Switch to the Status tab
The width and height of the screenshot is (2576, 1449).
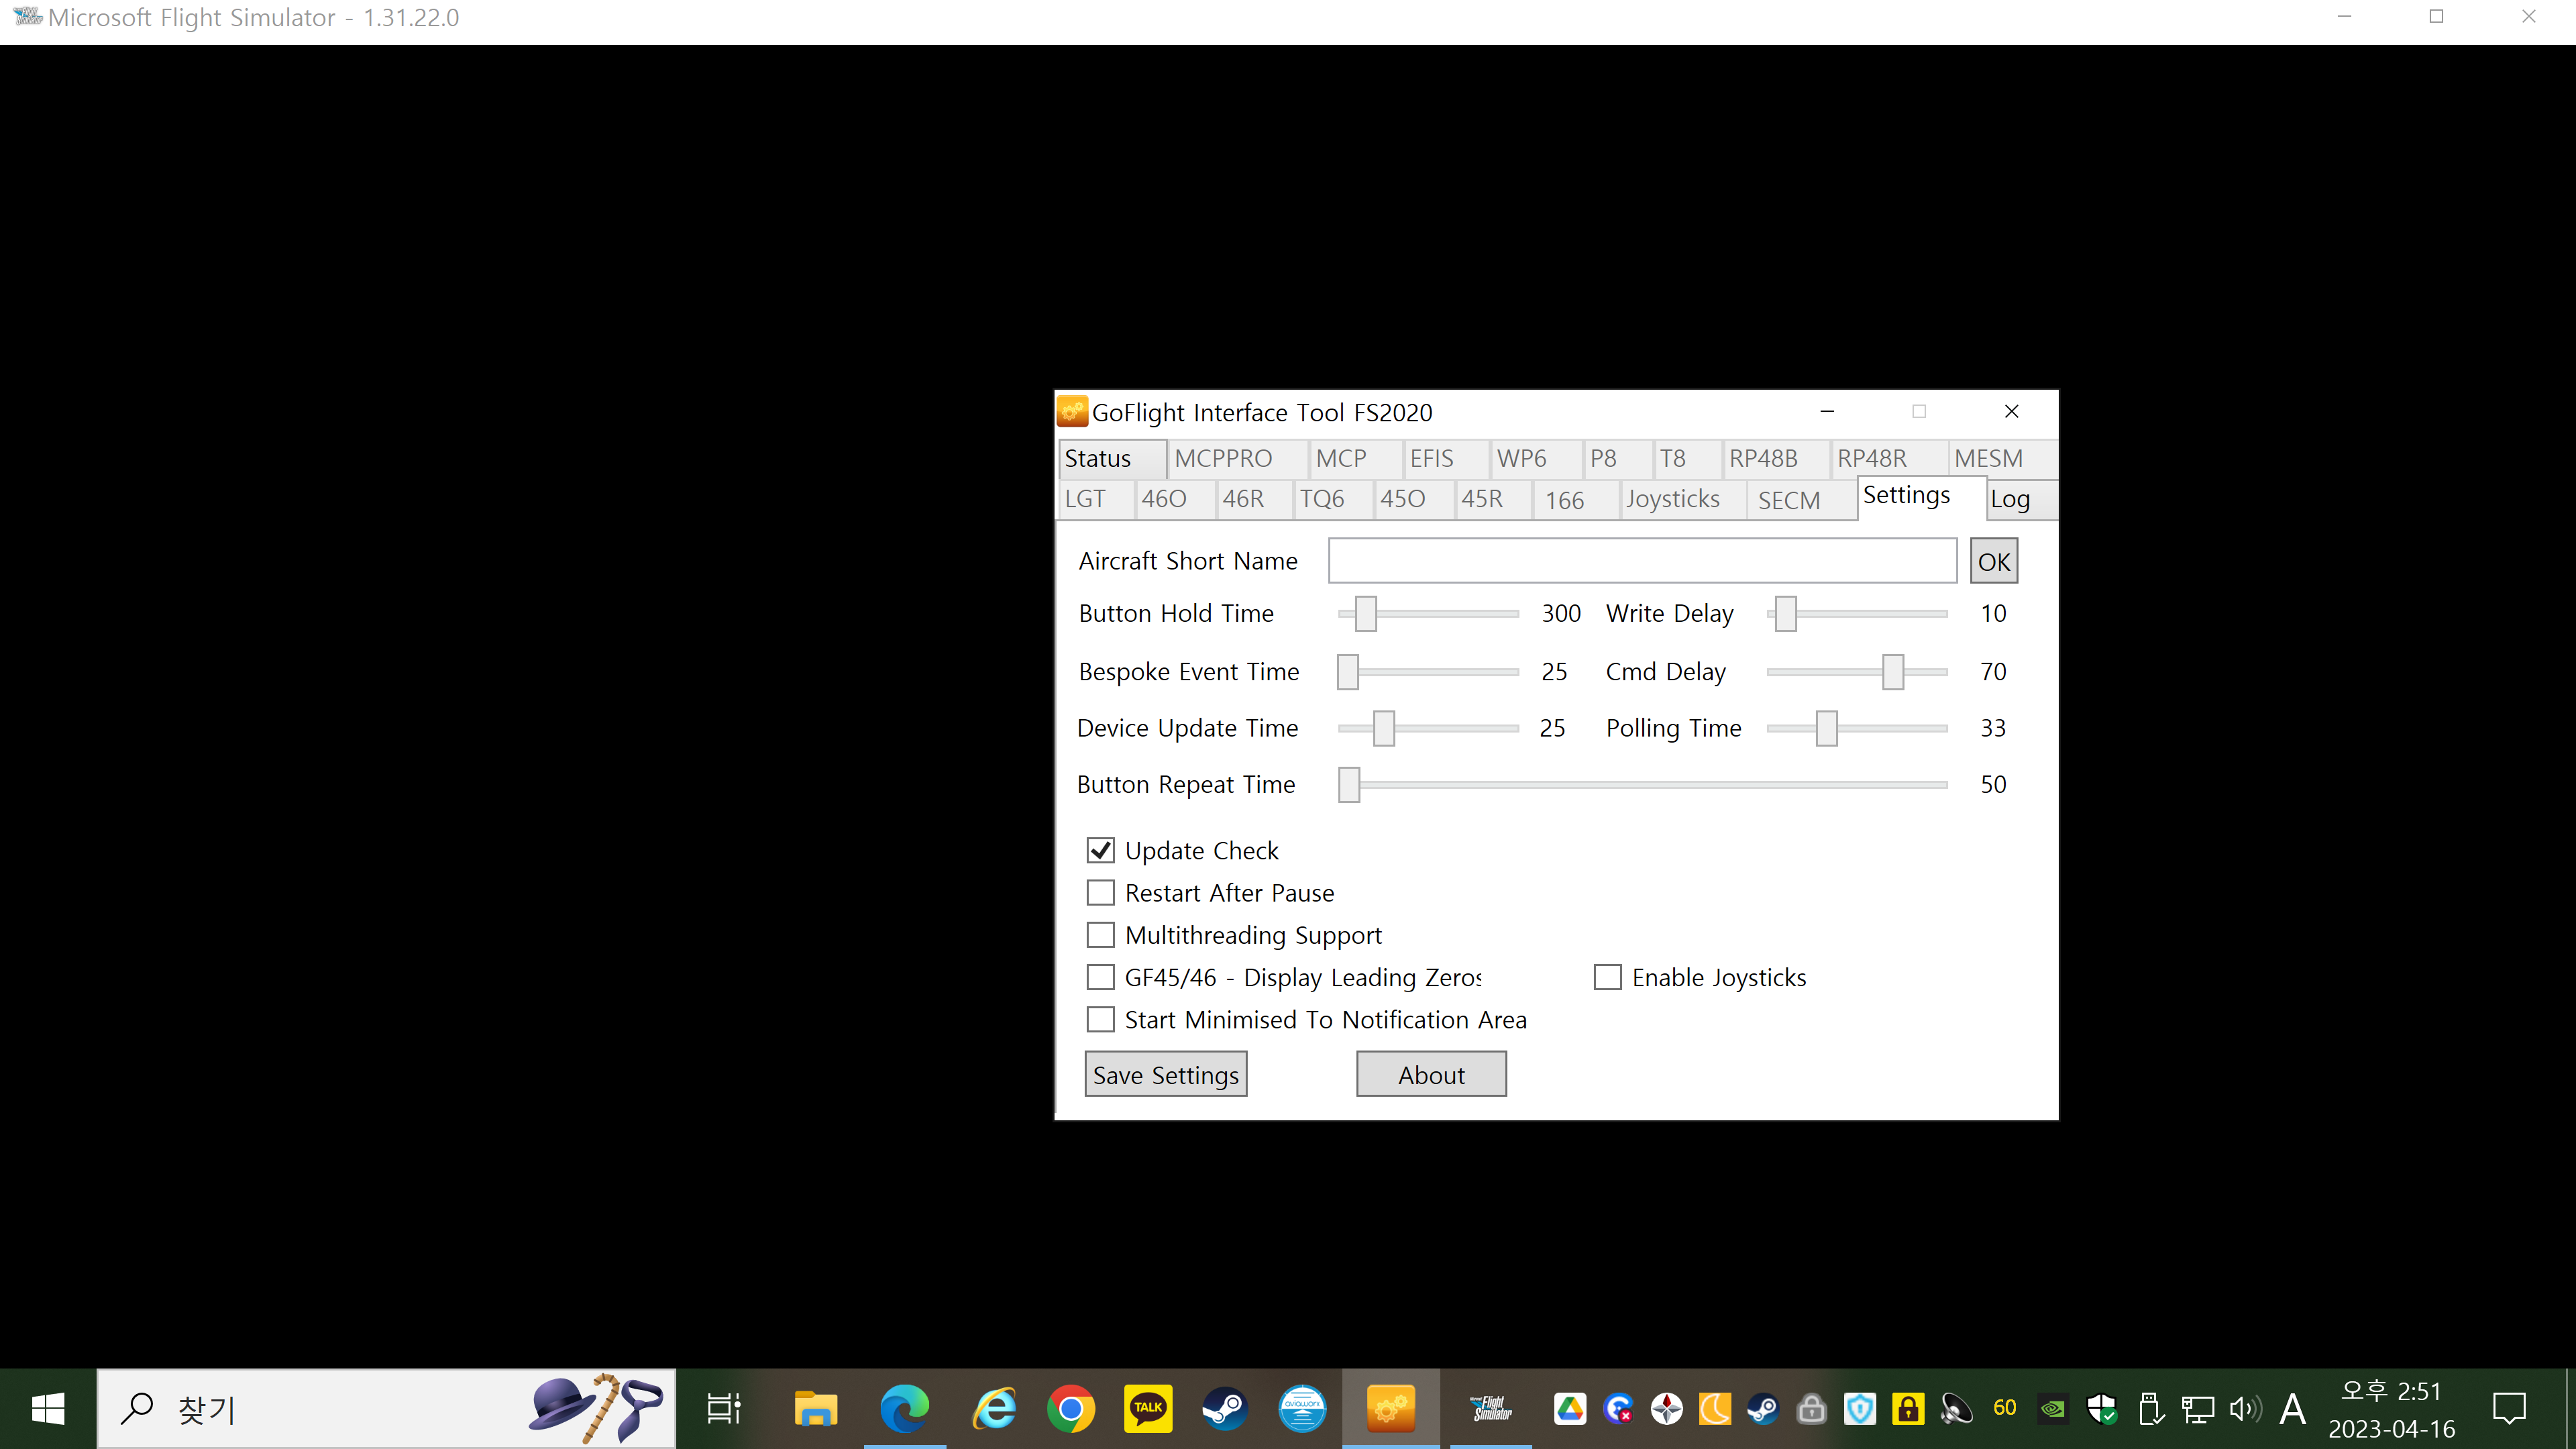[x=1112, y=459]
